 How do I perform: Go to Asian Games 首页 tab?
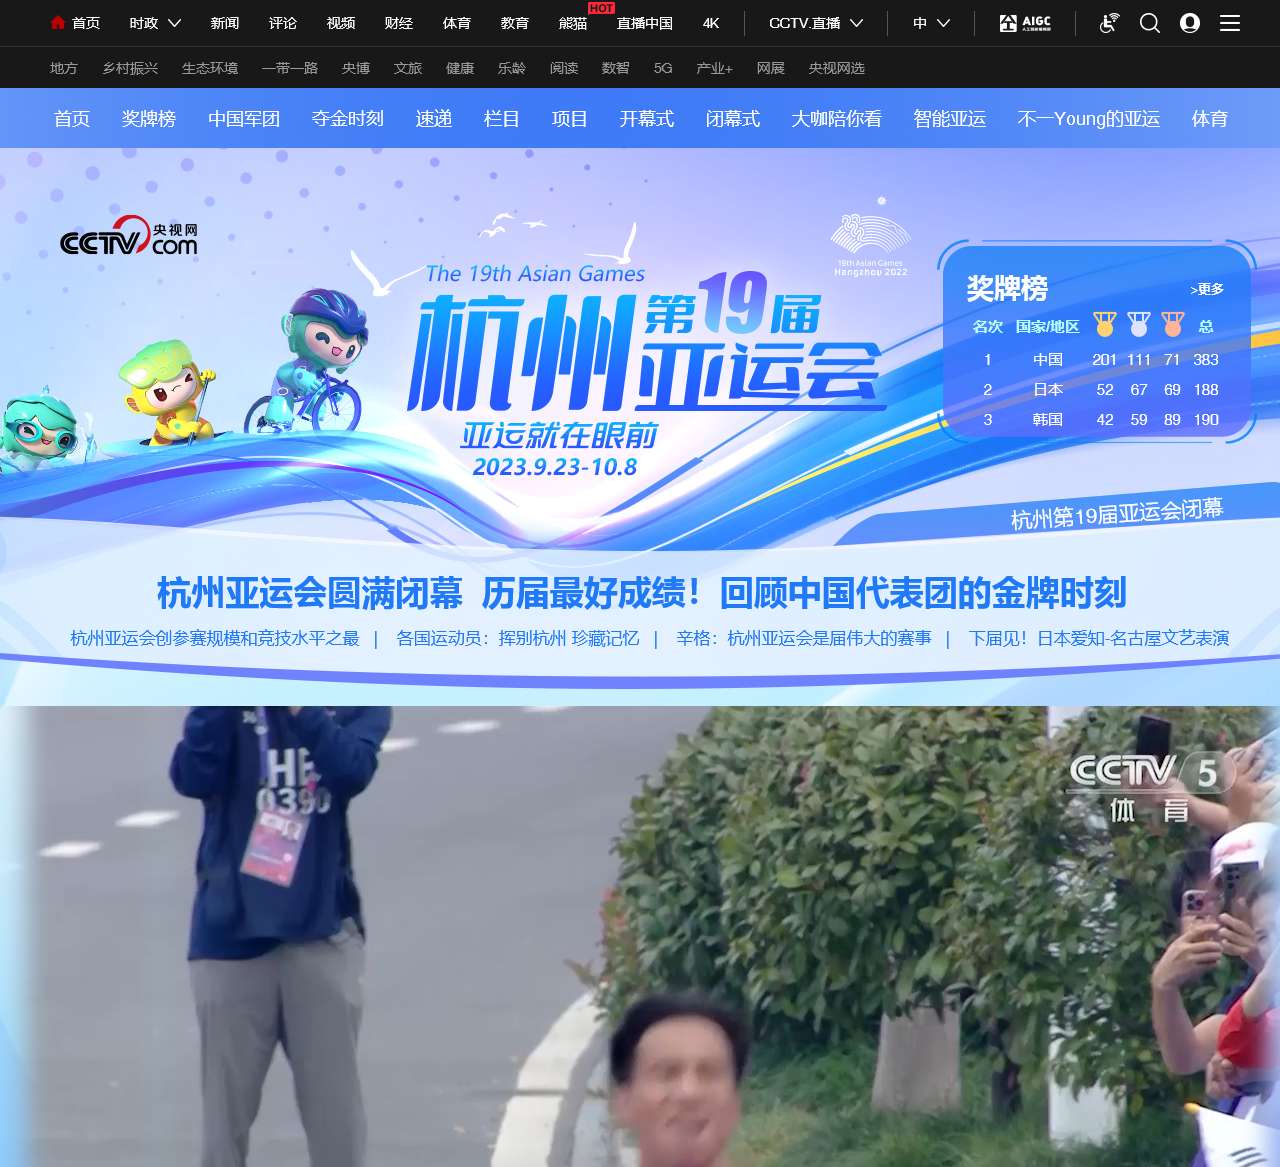click(x=72, y=118)
